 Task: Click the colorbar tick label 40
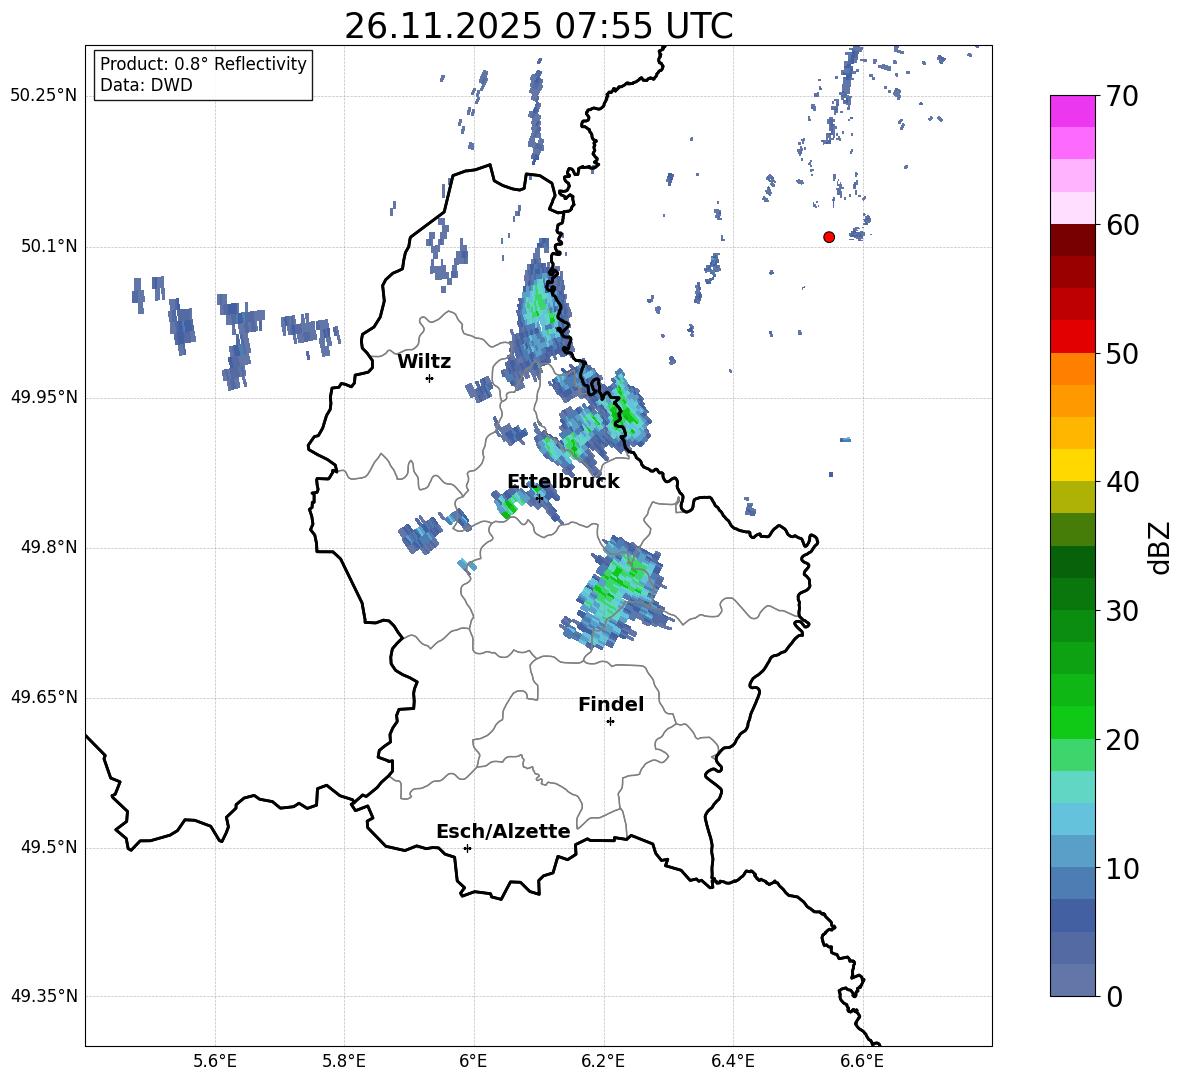coord(1122,482)
